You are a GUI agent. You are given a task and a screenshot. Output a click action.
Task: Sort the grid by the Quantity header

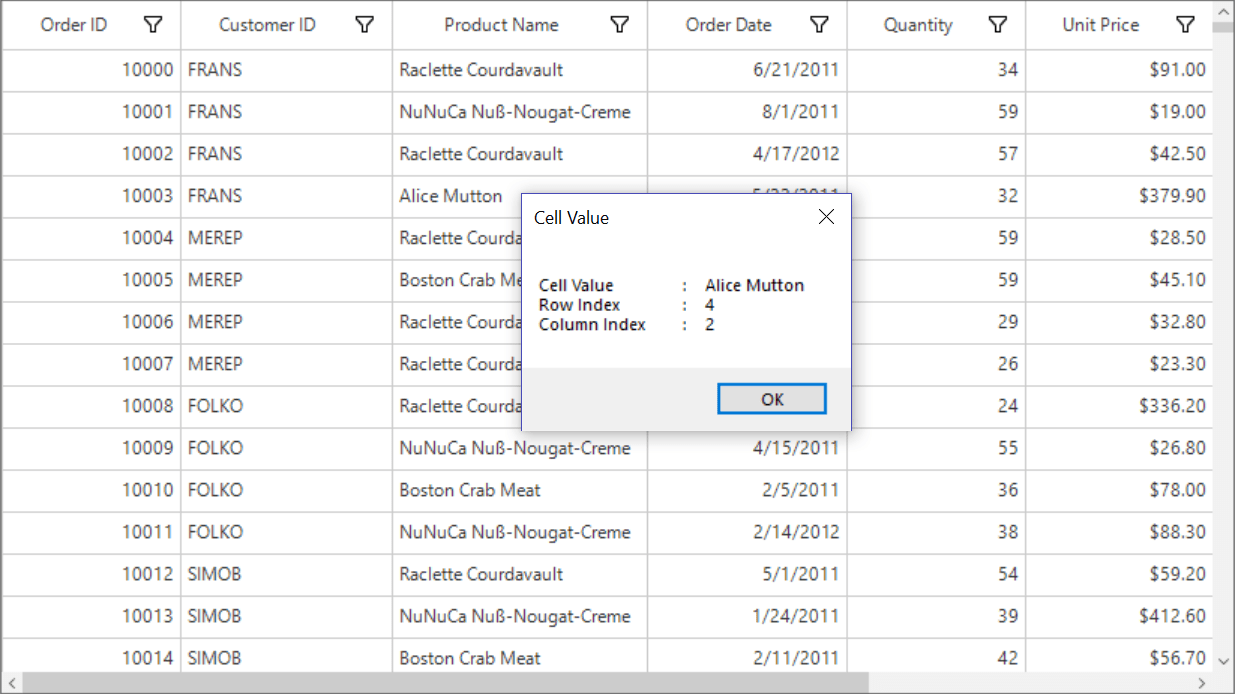pyautogui.click(x=918, y=24)
